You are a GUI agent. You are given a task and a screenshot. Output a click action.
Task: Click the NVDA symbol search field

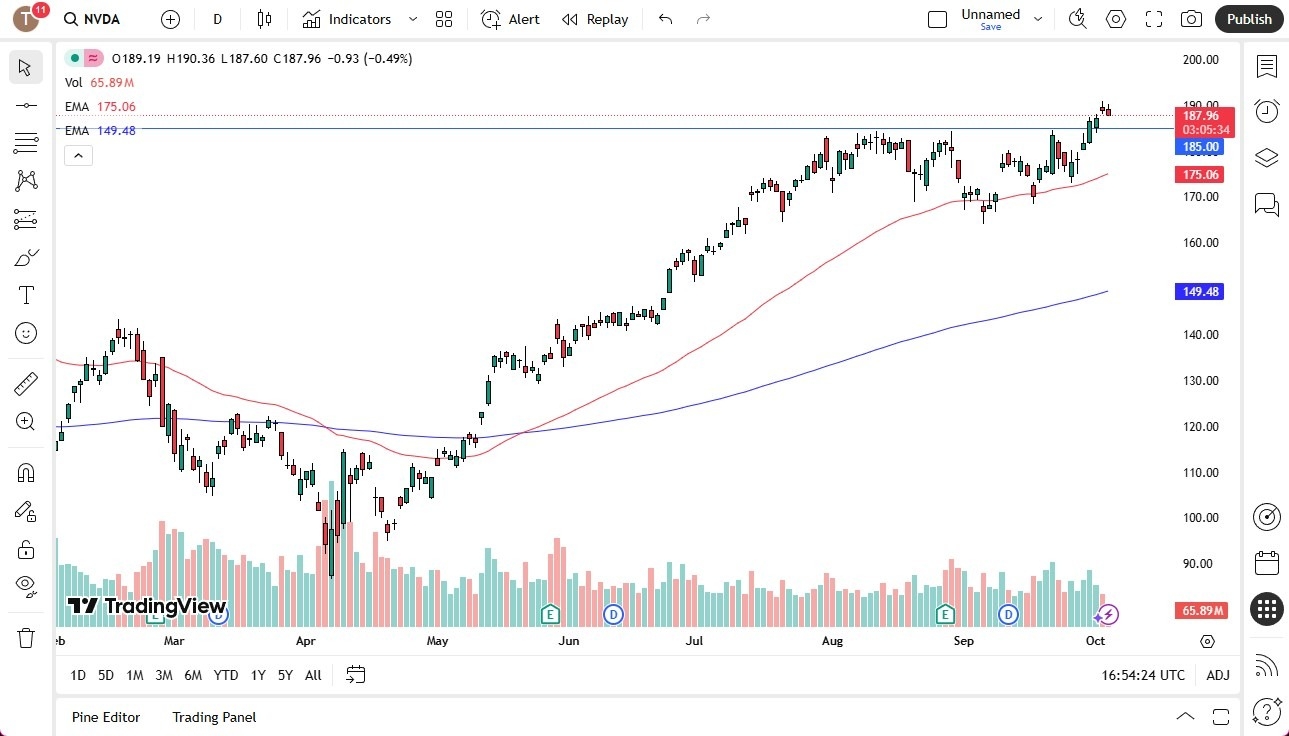point(92,19)
